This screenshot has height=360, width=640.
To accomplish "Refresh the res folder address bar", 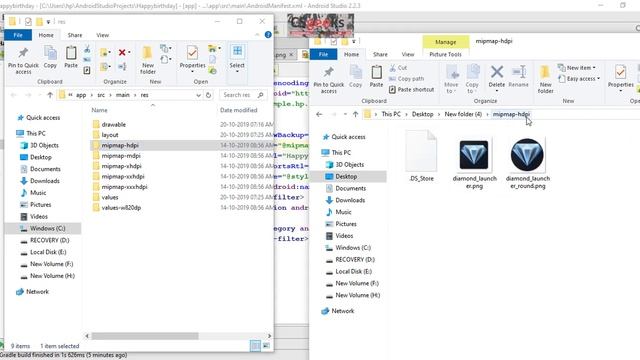I will click(209, 95).
